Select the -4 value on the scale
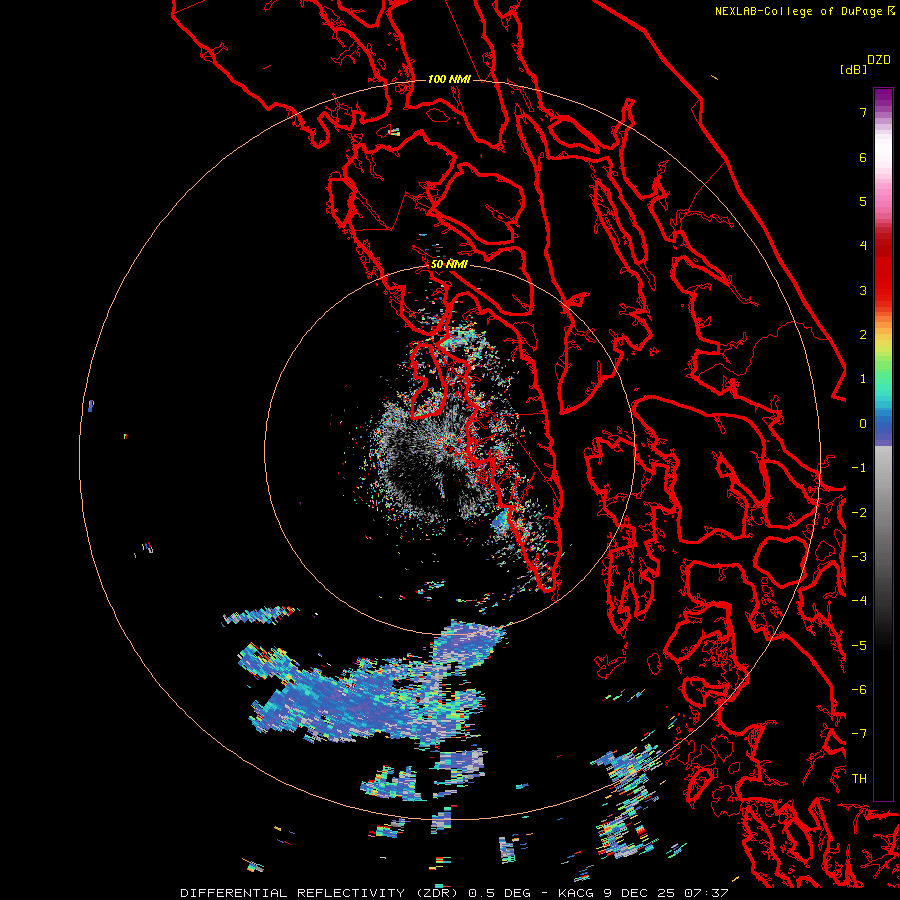The height and width of the screenshot is (900, 900). [859, 601]
